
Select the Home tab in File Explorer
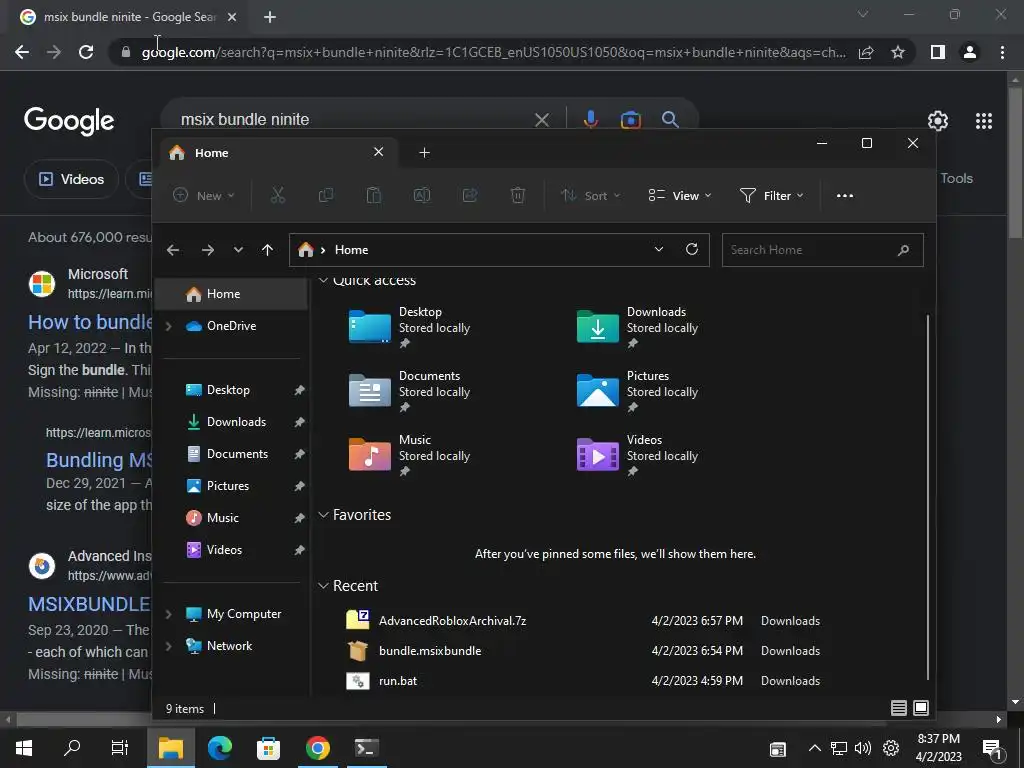coord(280,153)
